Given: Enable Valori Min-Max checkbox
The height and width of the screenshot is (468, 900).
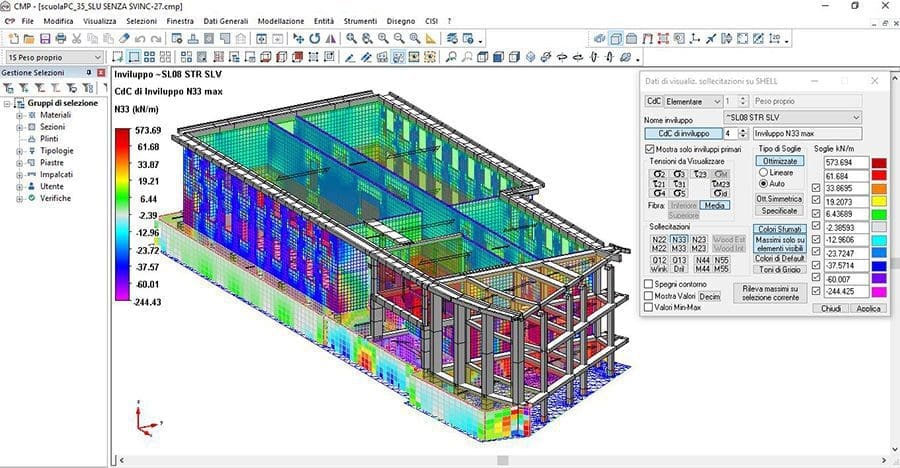Looking at the screenshot, I should [x=649, y=307].
